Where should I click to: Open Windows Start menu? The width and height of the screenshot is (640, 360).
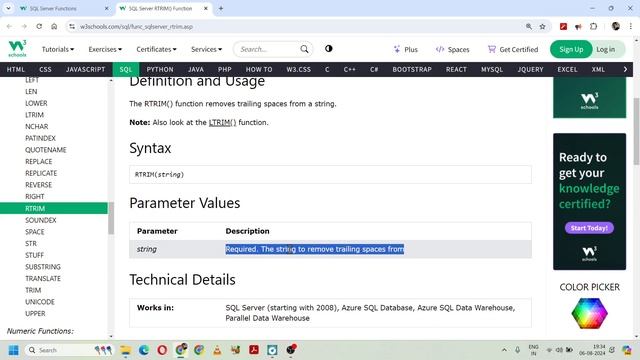(x=13, y=350)
